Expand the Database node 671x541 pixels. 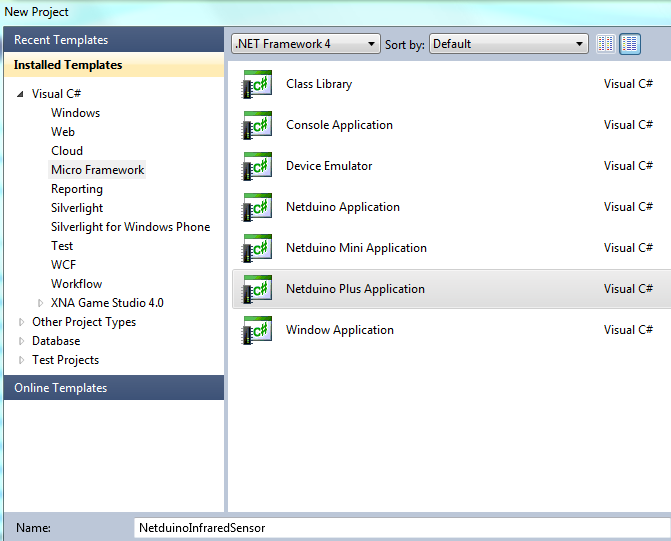[x=21, y=341]
